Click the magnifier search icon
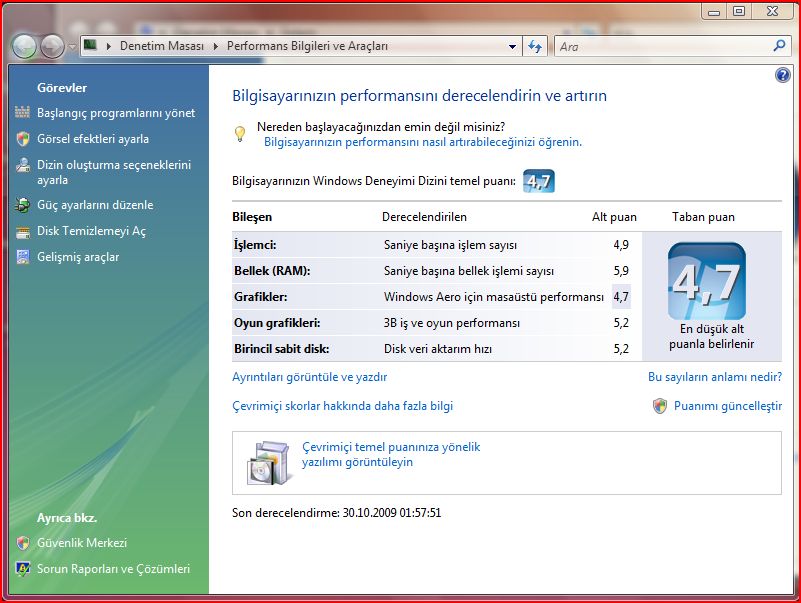Image resolution: width=801 pixels, height=603 pixels. coord(780,46)
